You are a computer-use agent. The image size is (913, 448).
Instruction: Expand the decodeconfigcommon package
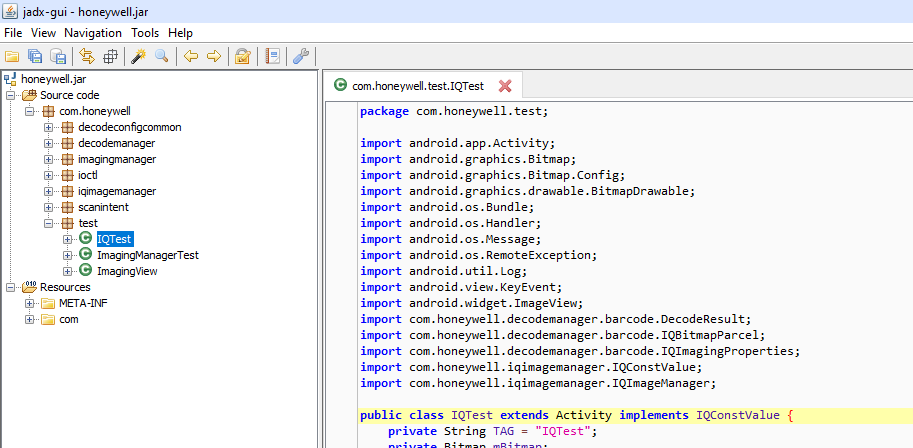pos(48,128)
